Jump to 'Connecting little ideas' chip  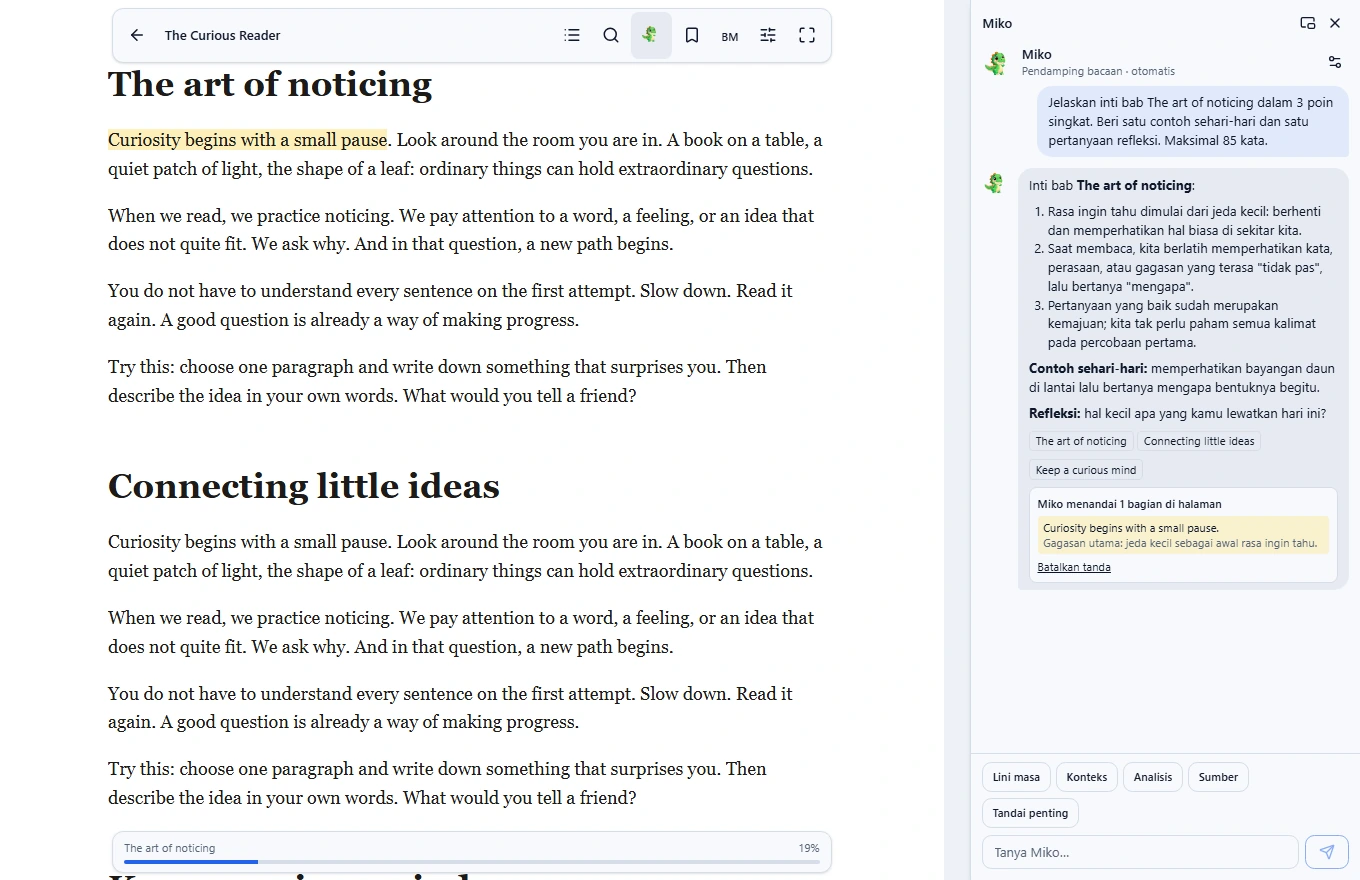[x=1199, y=441]
